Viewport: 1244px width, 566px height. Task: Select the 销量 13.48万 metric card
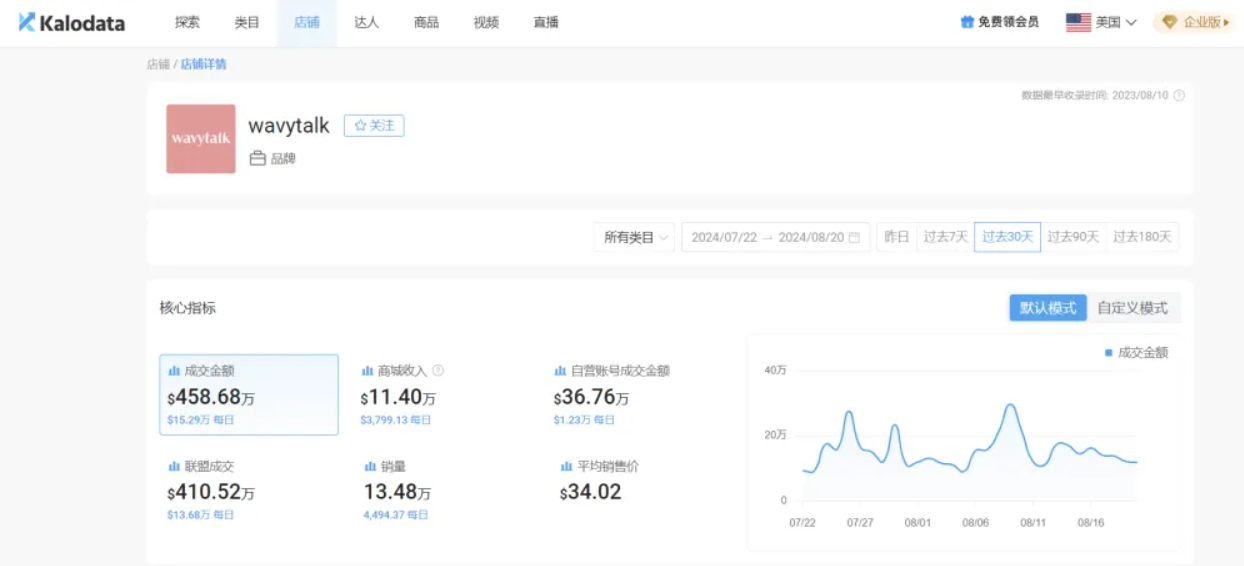pos(396,490)
